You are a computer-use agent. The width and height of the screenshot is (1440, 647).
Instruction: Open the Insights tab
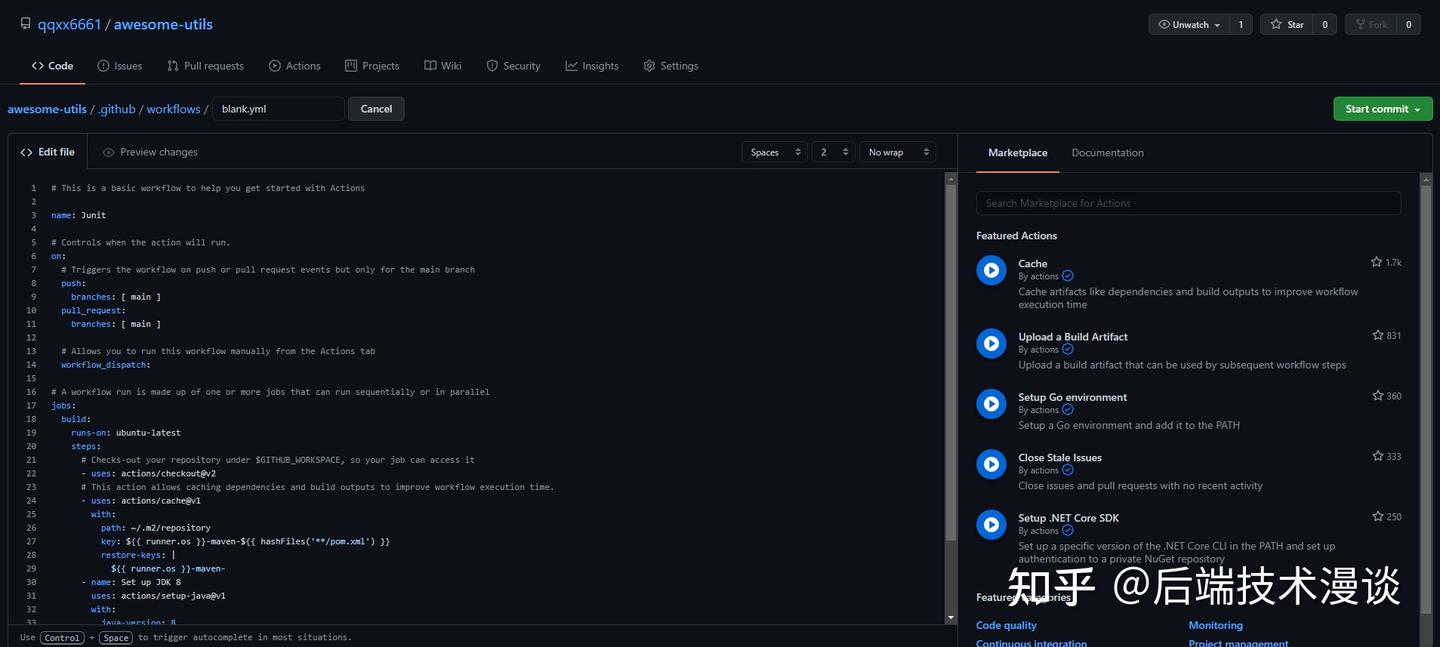coord(592,66)
